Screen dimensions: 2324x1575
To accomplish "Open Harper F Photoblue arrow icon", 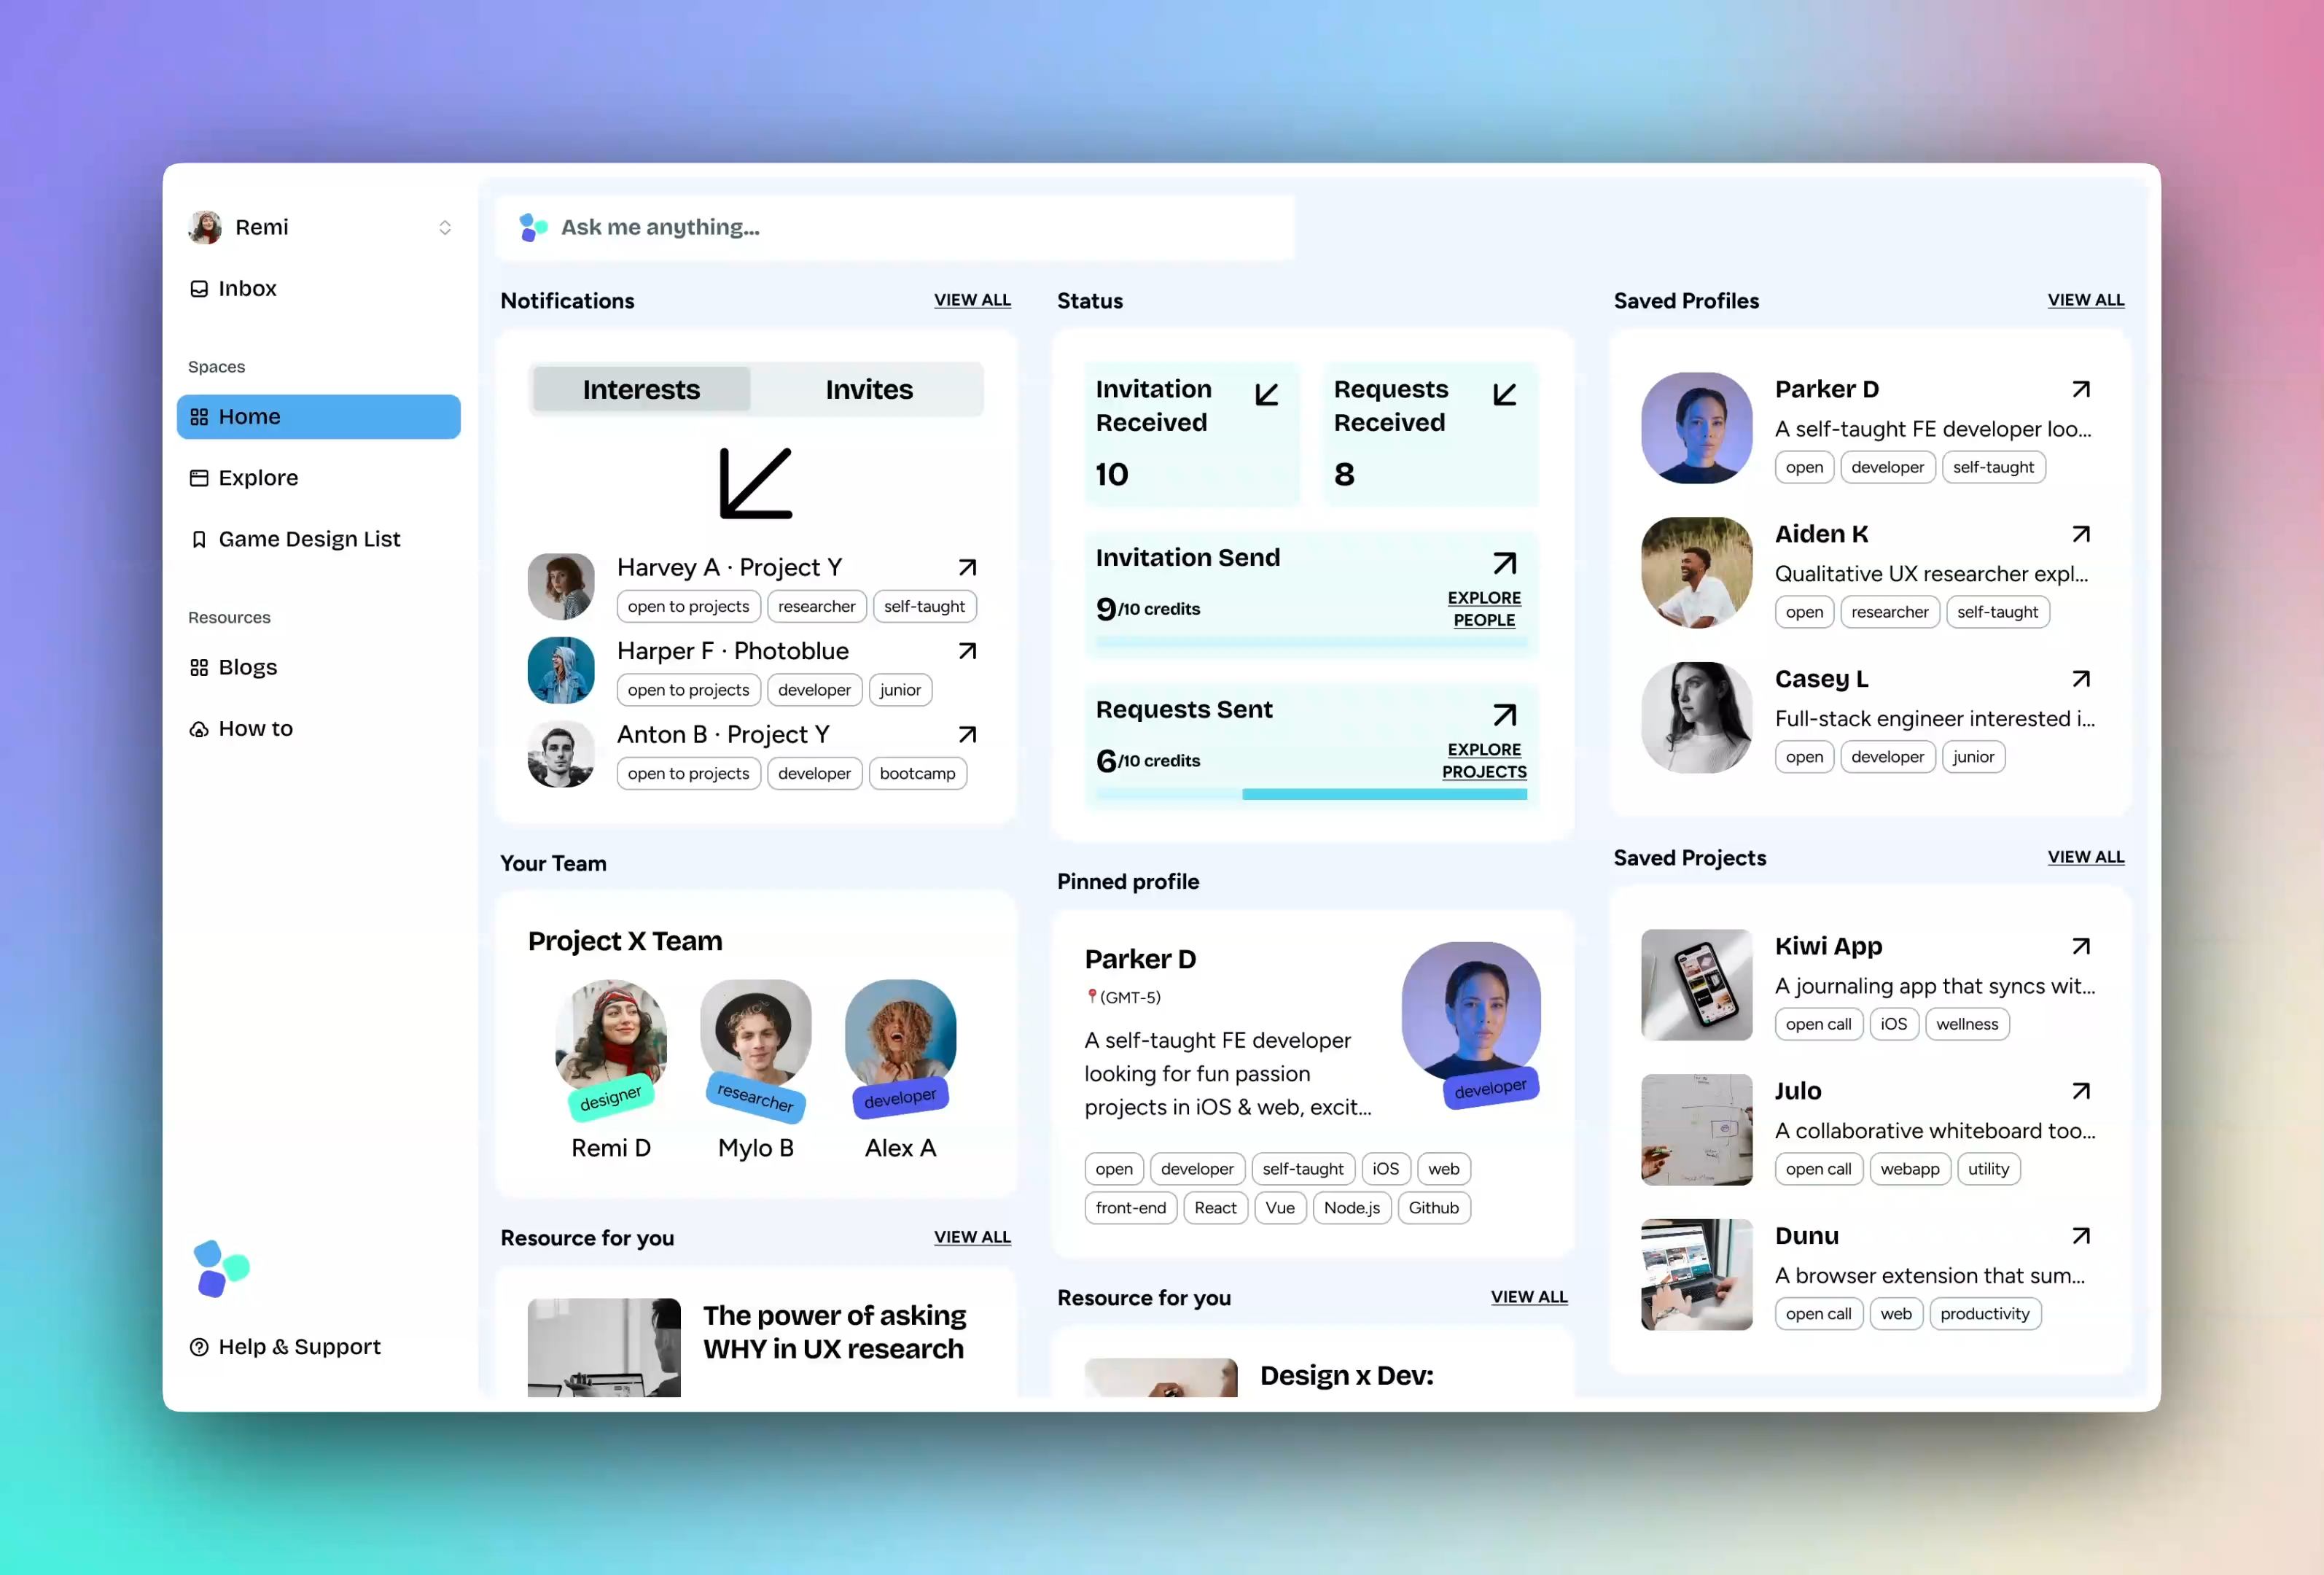I will [x=967, y=651].
